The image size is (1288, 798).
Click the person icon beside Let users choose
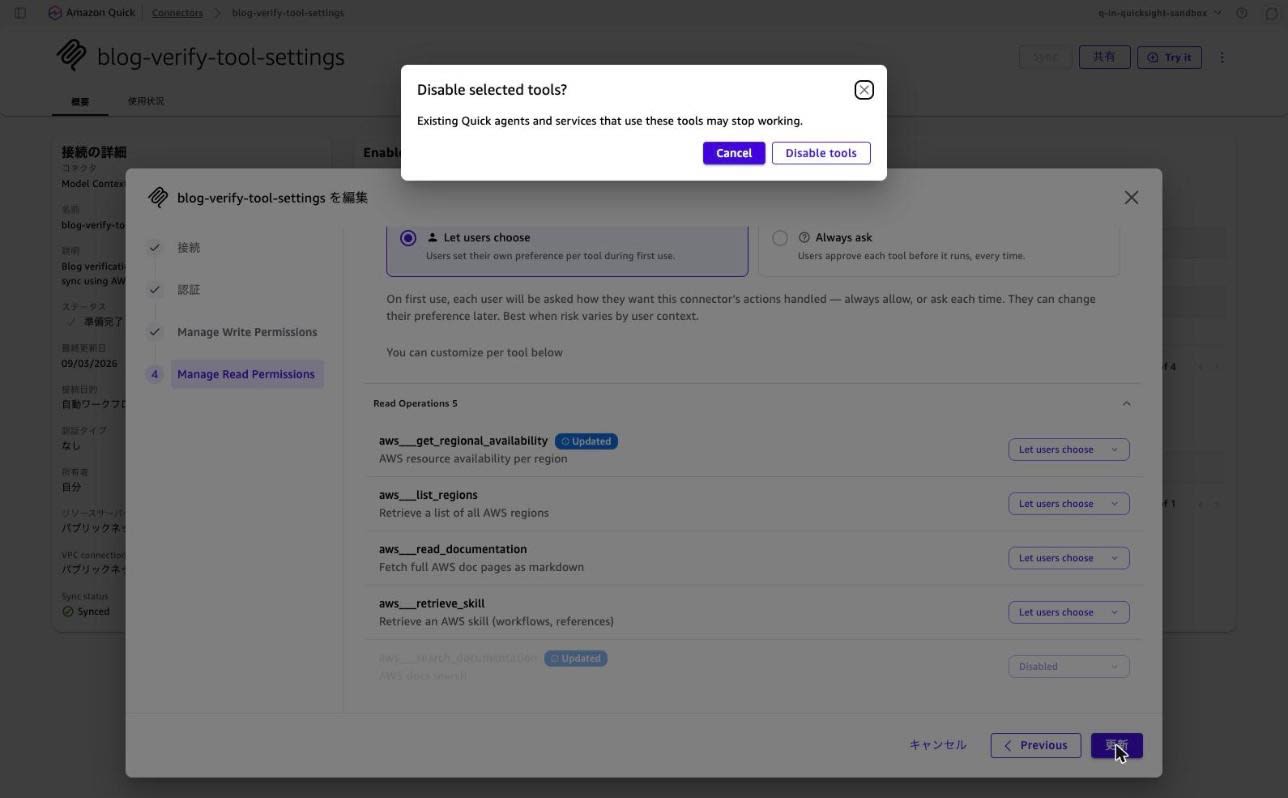click(x=432, y=238)
